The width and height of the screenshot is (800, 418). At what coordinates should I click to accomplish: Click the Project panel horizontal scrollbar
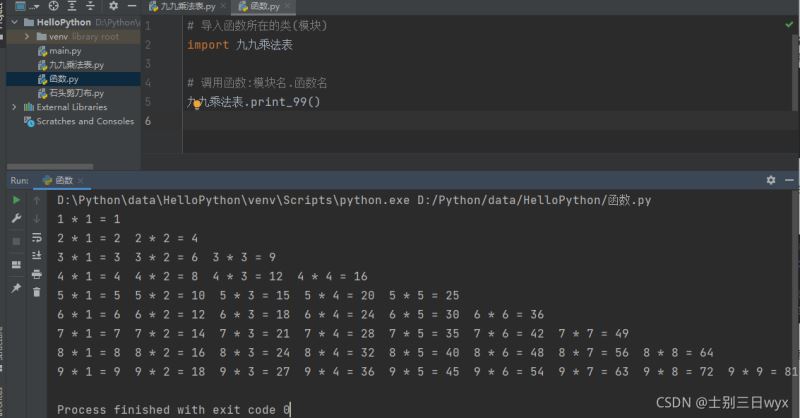point(50,166)
